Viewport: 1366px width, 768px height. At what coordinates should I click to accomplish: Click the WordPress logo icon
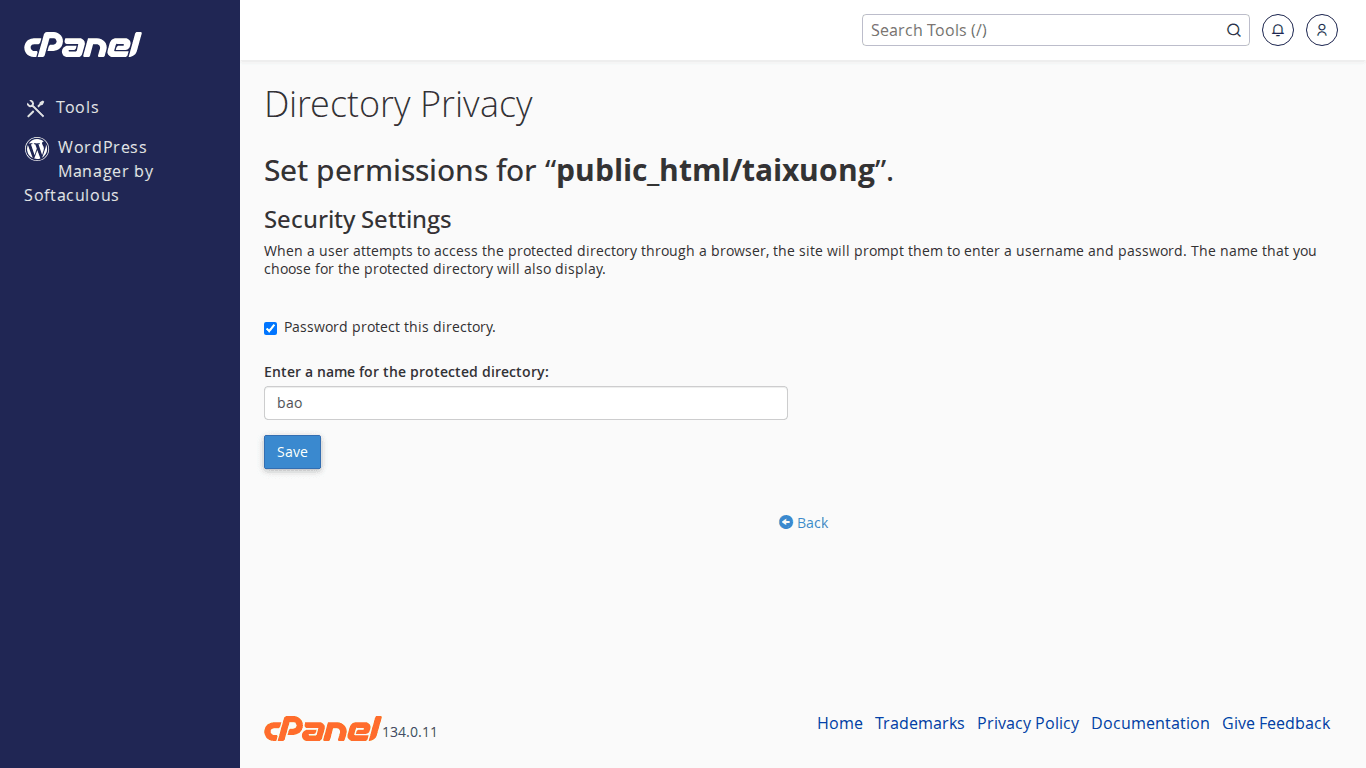(x=37, y=149)
